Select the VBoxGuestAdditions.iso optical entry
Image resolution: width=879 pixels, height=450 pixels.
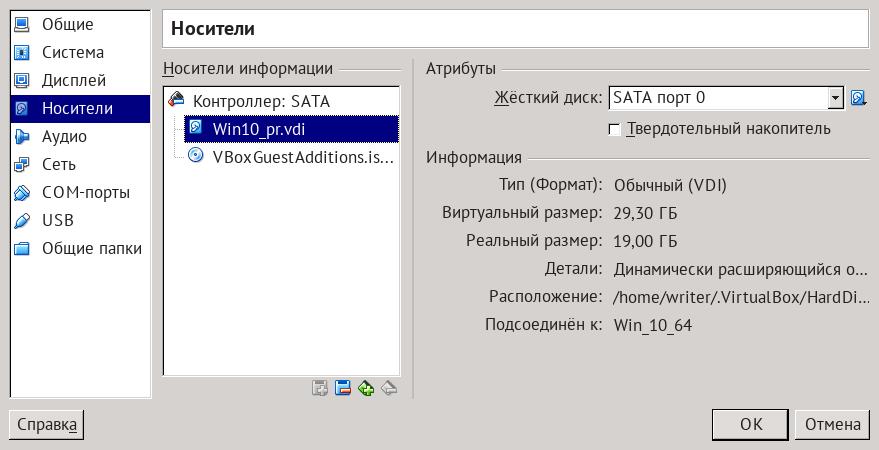pos(303,157)
